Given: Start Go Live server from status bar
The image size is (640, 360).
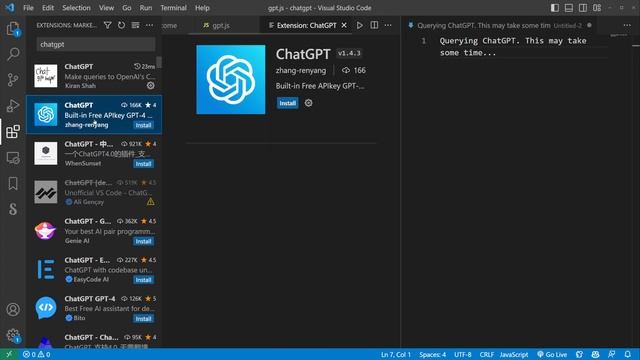Looking at the screenshot, I should (x=552, y=354).
